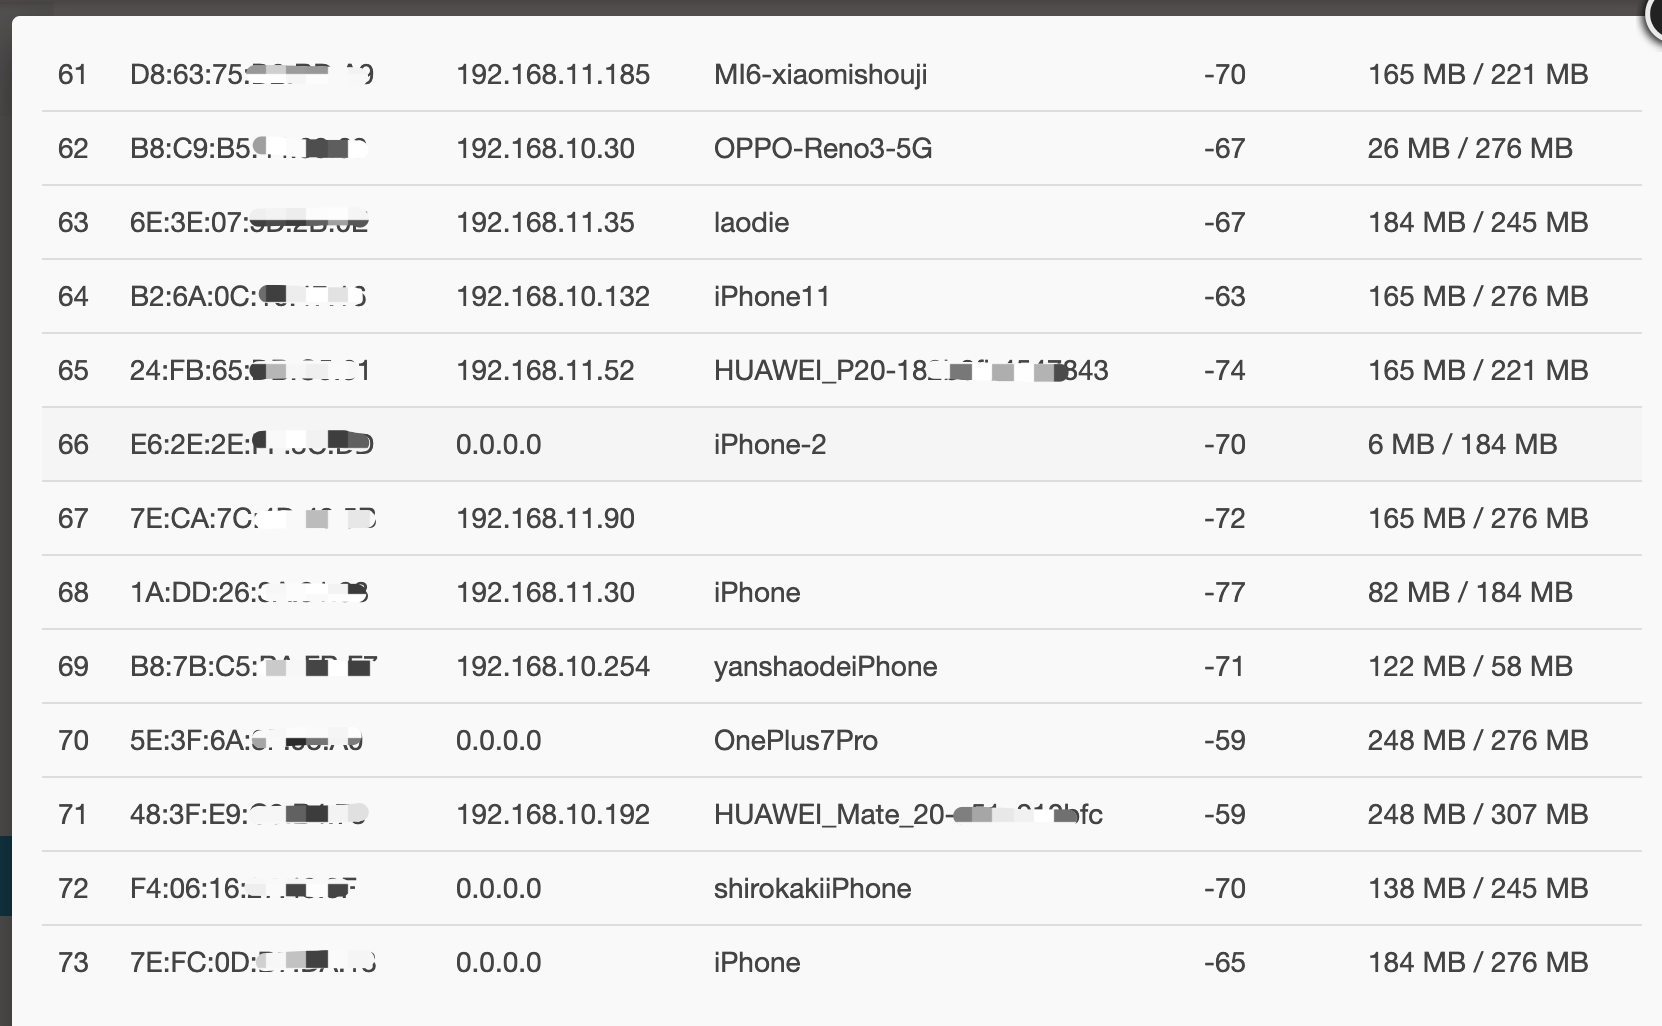Close the device list popup
Screen dimensions: 1662x1026
pos(1655,15)
